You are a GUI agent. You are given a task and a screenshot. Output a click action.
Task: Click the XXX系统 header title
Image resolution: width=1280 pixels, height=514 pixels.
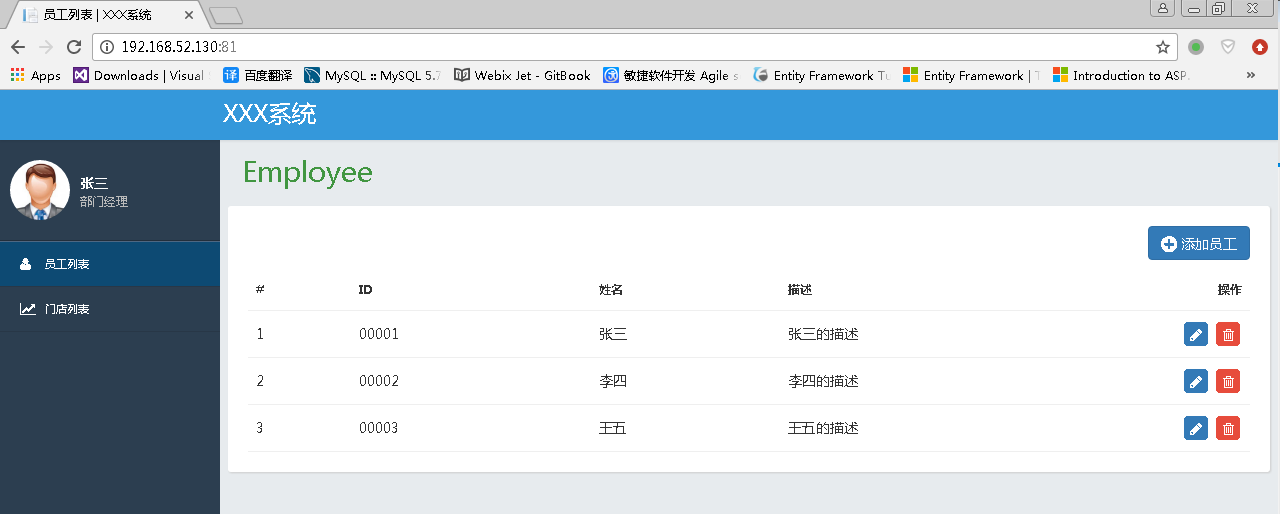pyautogui.click(x=269, y=114)
